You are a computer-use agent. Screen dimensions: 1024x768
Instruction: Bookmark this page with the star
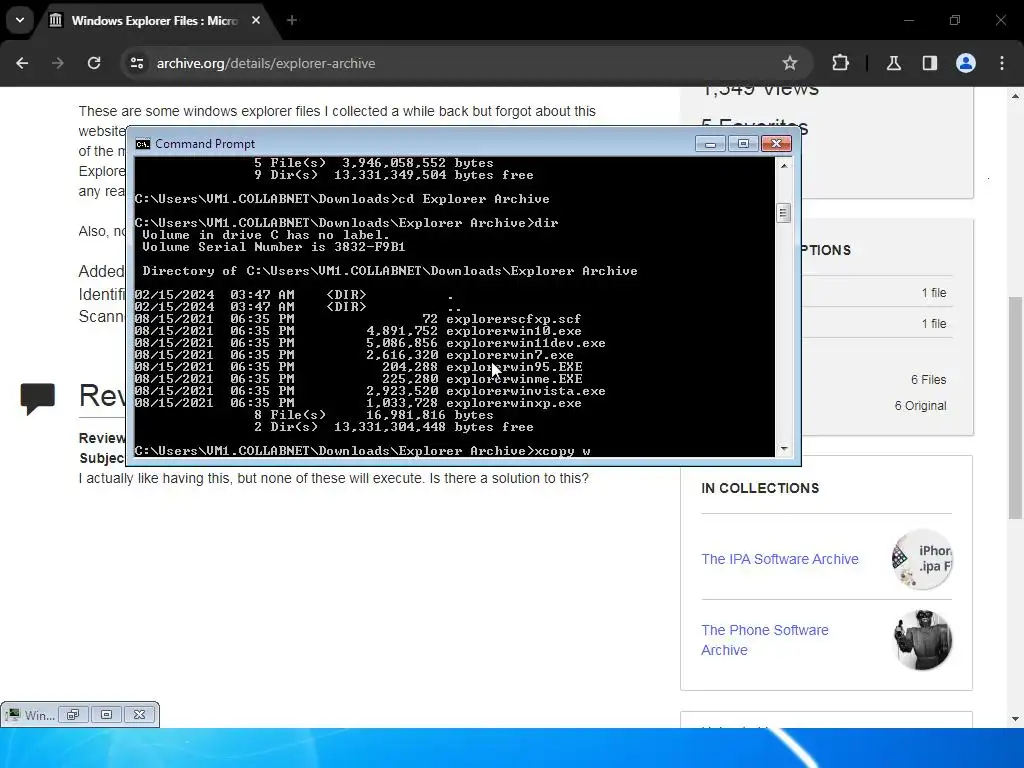point(790,63)
